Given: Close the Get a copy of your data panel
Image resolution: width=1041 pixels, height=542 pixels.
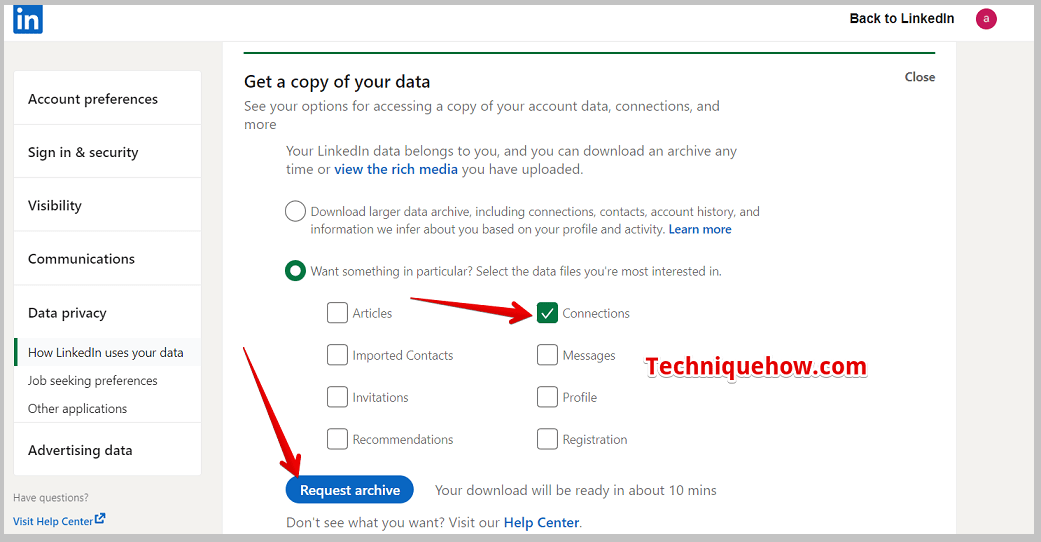Looking at the screenshot, I should pyautogui.click(x=920, y=77).
